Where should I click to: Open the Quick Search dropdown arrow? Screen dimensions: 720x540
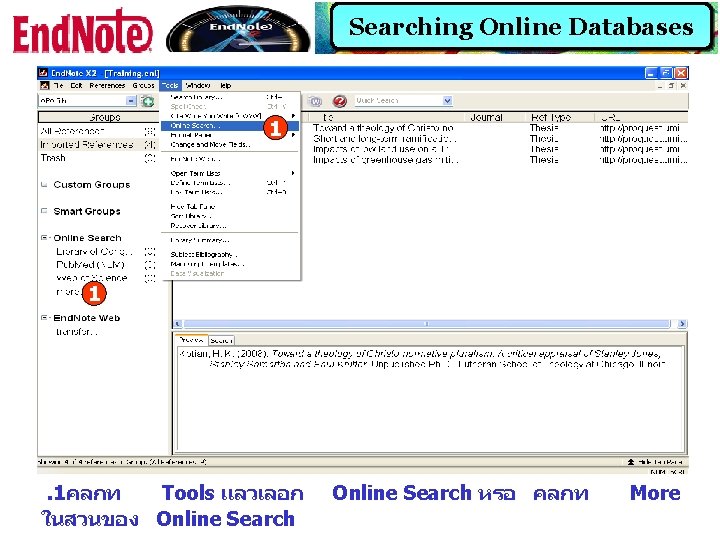(x=447, y=101)
